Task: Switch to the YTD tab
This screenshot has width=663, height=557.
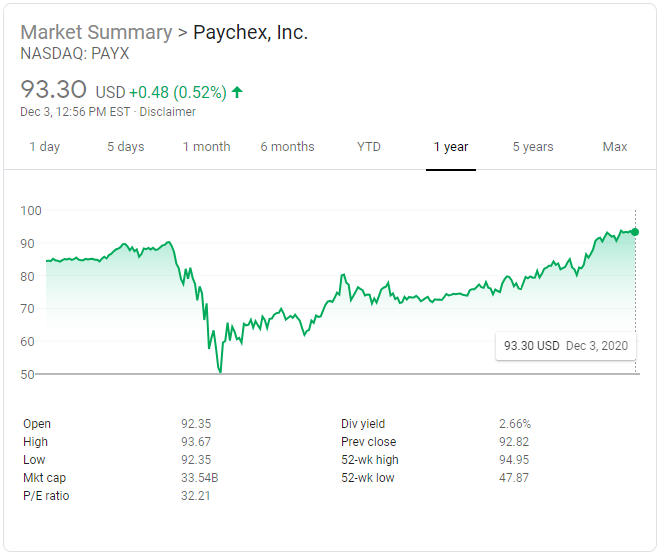Action: pos(369,147)
